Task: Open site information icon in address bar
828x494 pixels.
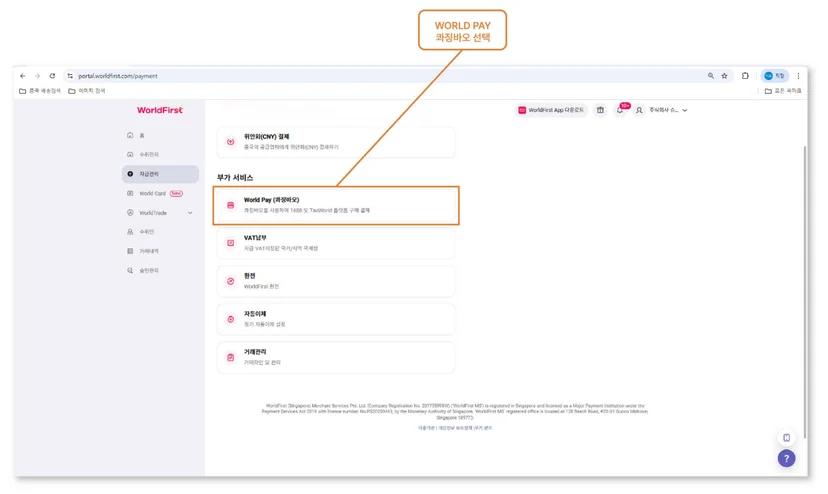Action: tap(70, 76)
